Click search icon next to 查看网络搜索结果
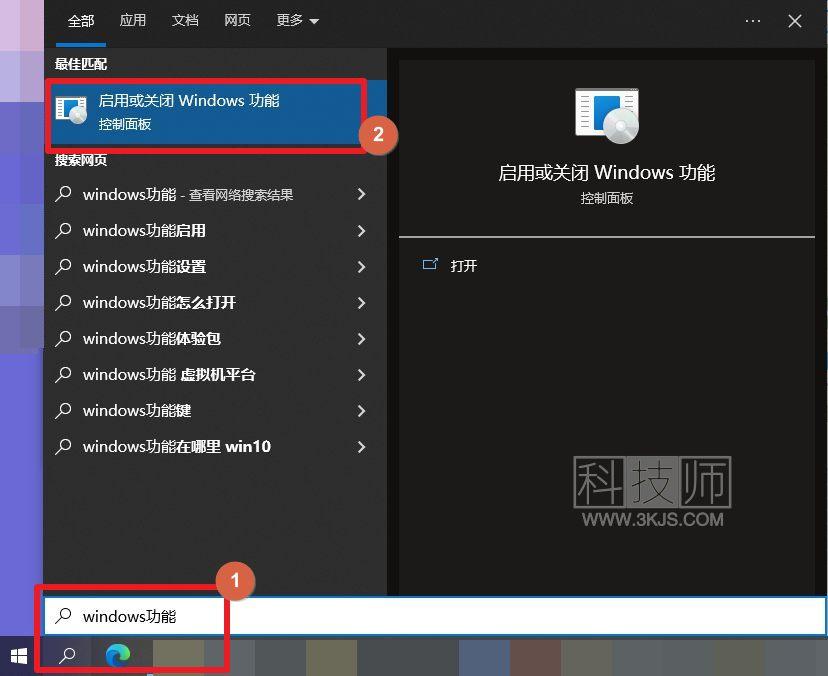The height and width of the screenshot is (676, 828). 63,194
